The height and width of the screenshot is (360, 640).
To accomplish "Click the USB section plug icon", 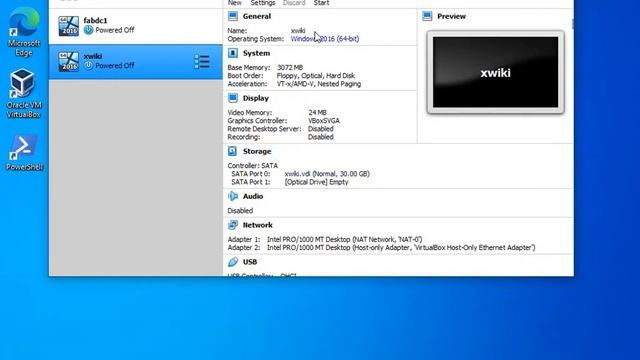I will pyautogui.click(x=233, y=262).
